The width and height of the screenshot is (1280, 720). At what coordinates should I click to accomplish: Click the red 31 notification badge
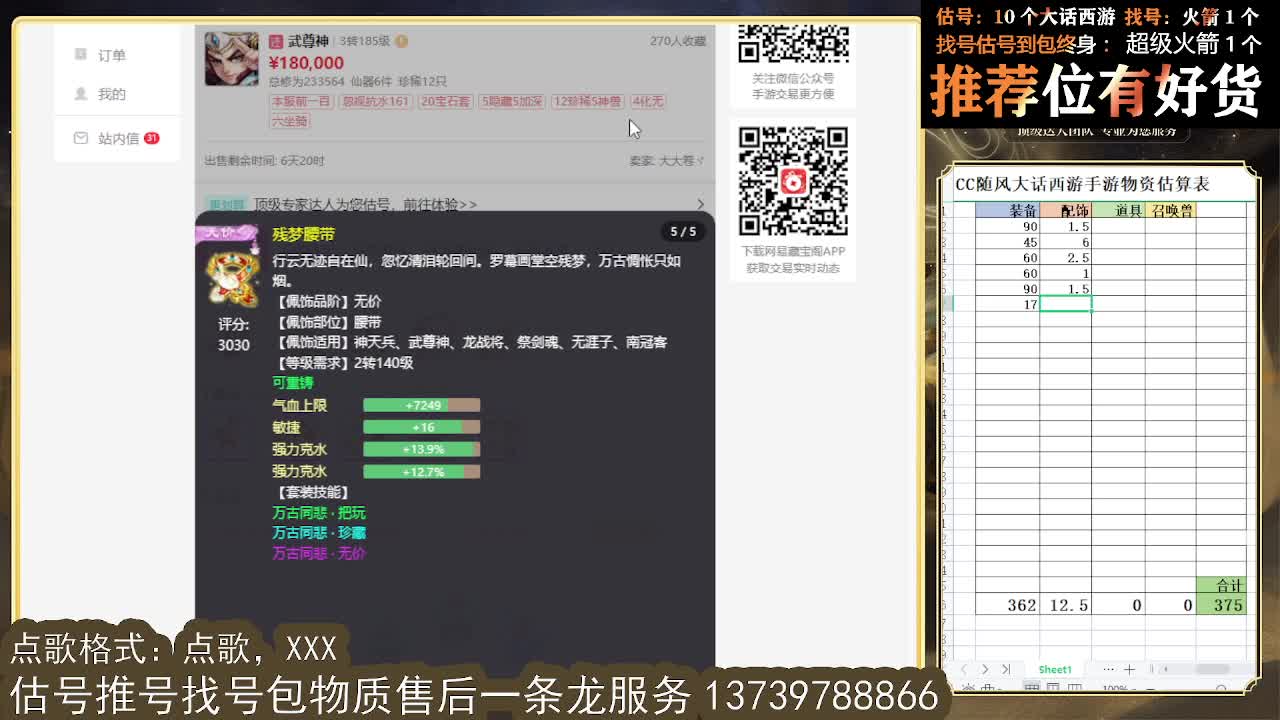(151, 138)
